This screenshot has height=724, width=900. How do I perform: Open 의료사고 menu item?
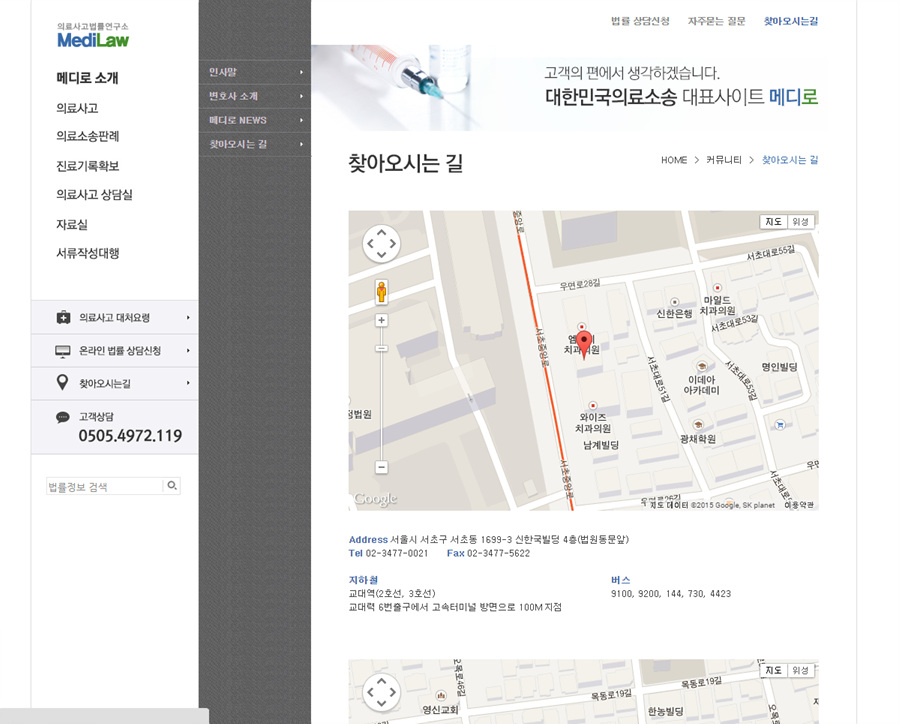77,108
